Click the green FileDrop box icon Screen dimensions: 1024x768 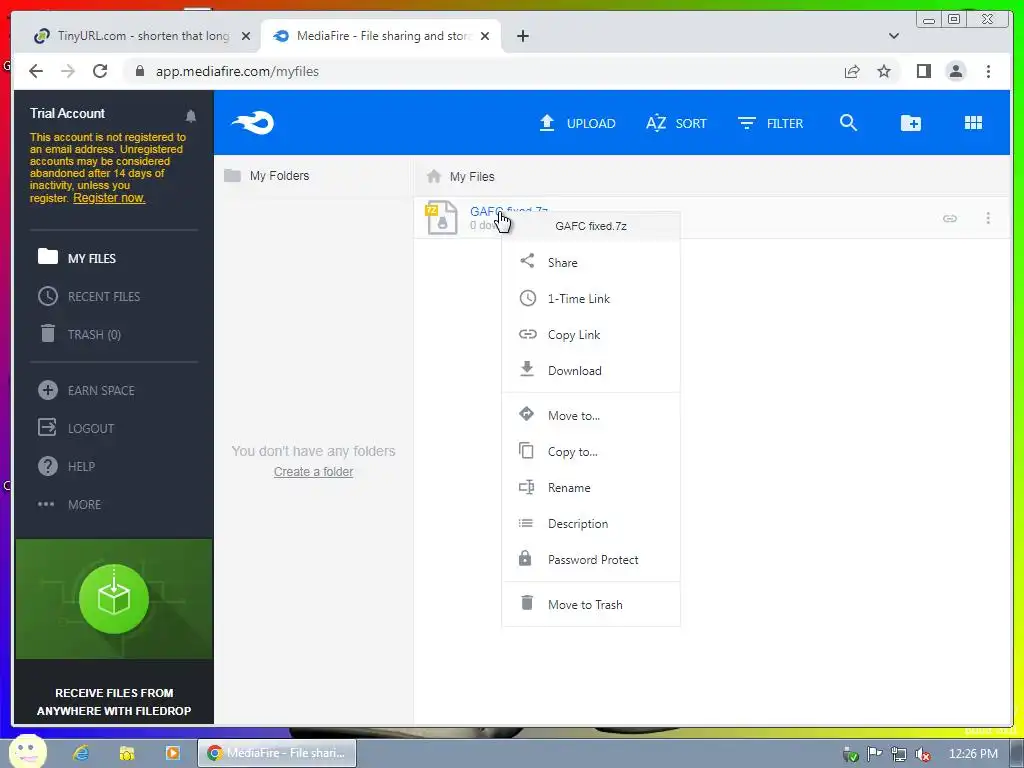(x=114, y=599)
